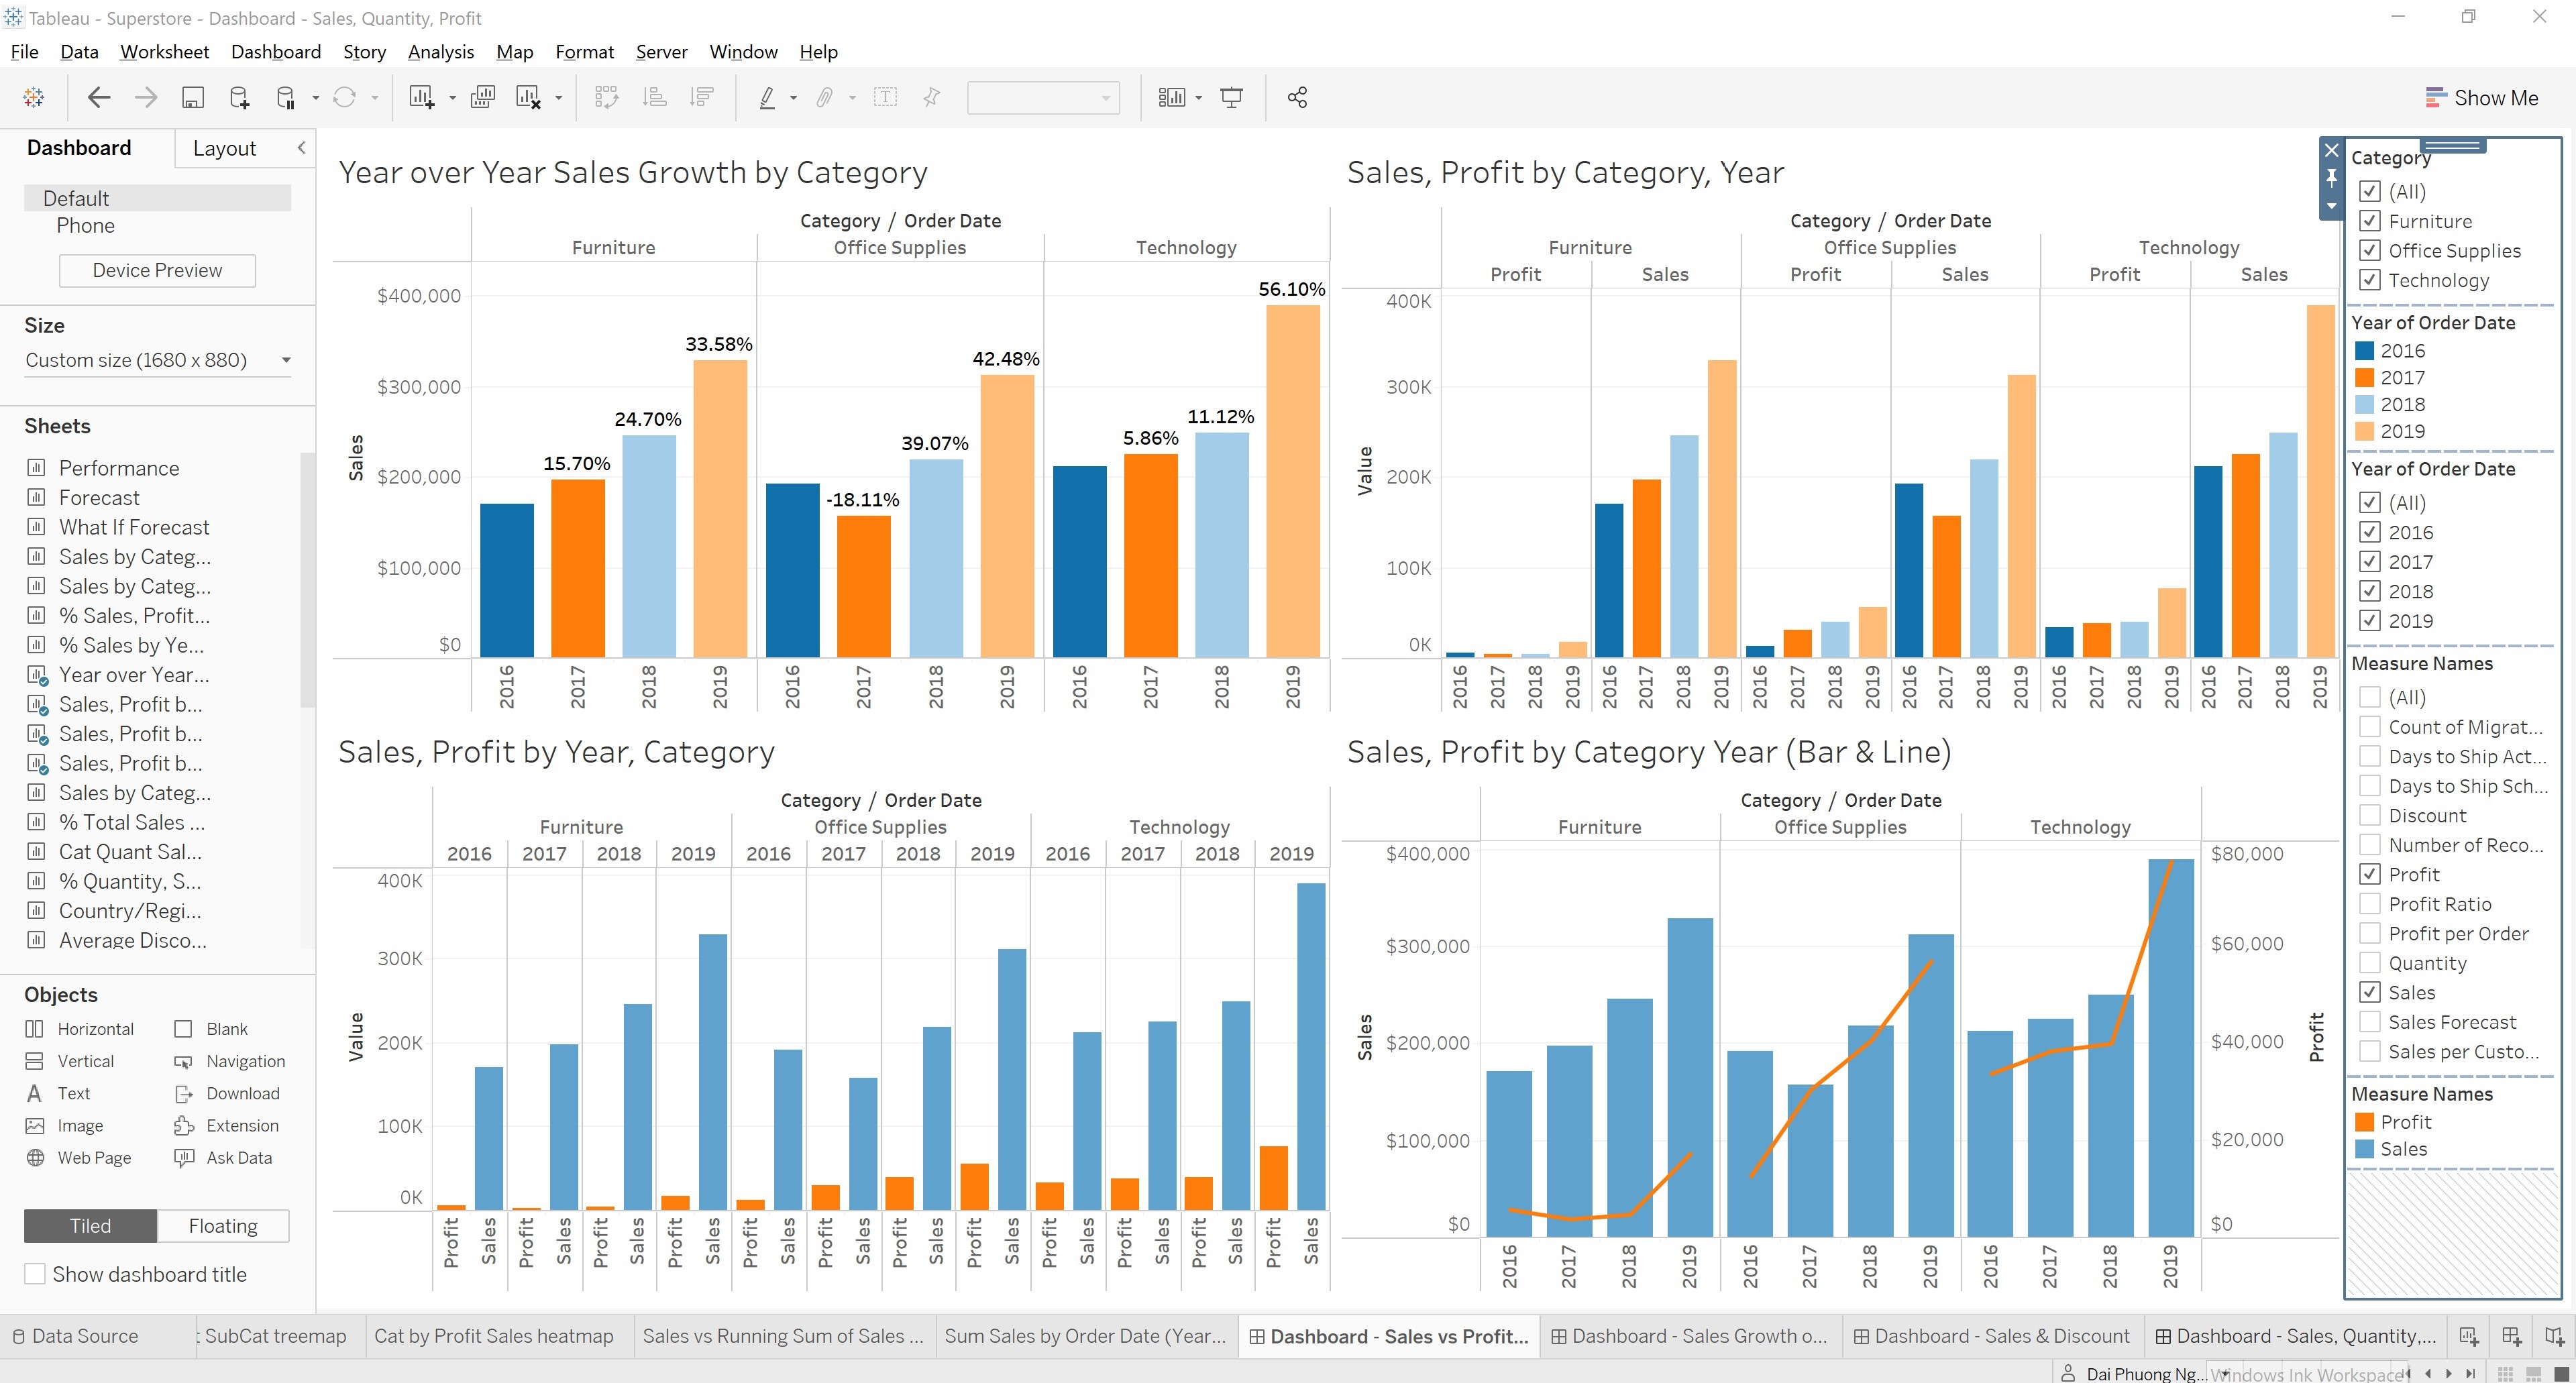Share the workbook with others
This screenshot has width=2576, height=1383.
(1297, 96)
